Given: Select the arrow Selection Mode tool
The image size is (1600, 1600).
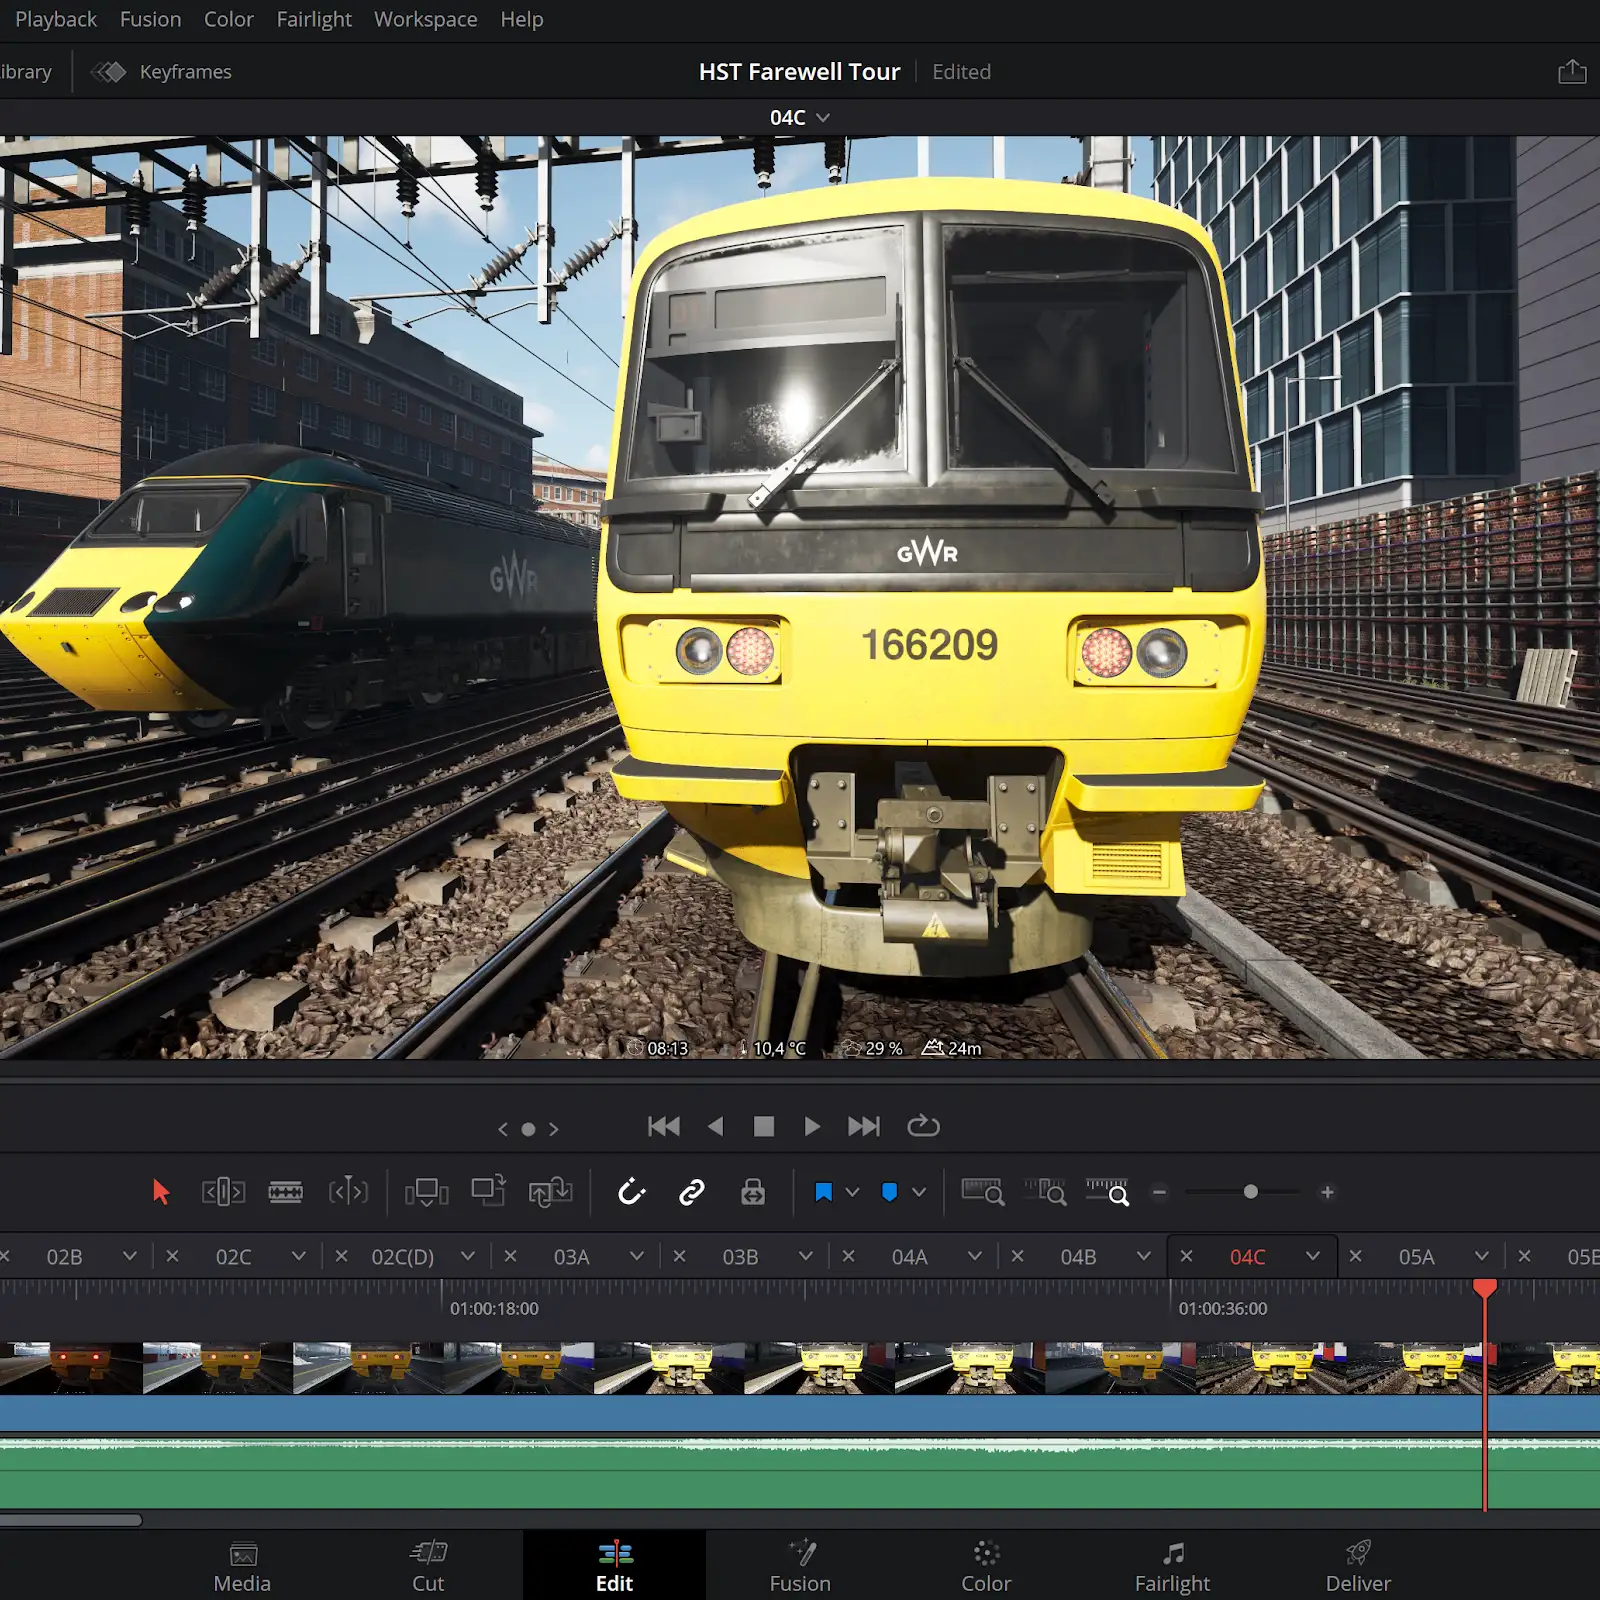Looking at the screenshot, I should pos(161,1192).
